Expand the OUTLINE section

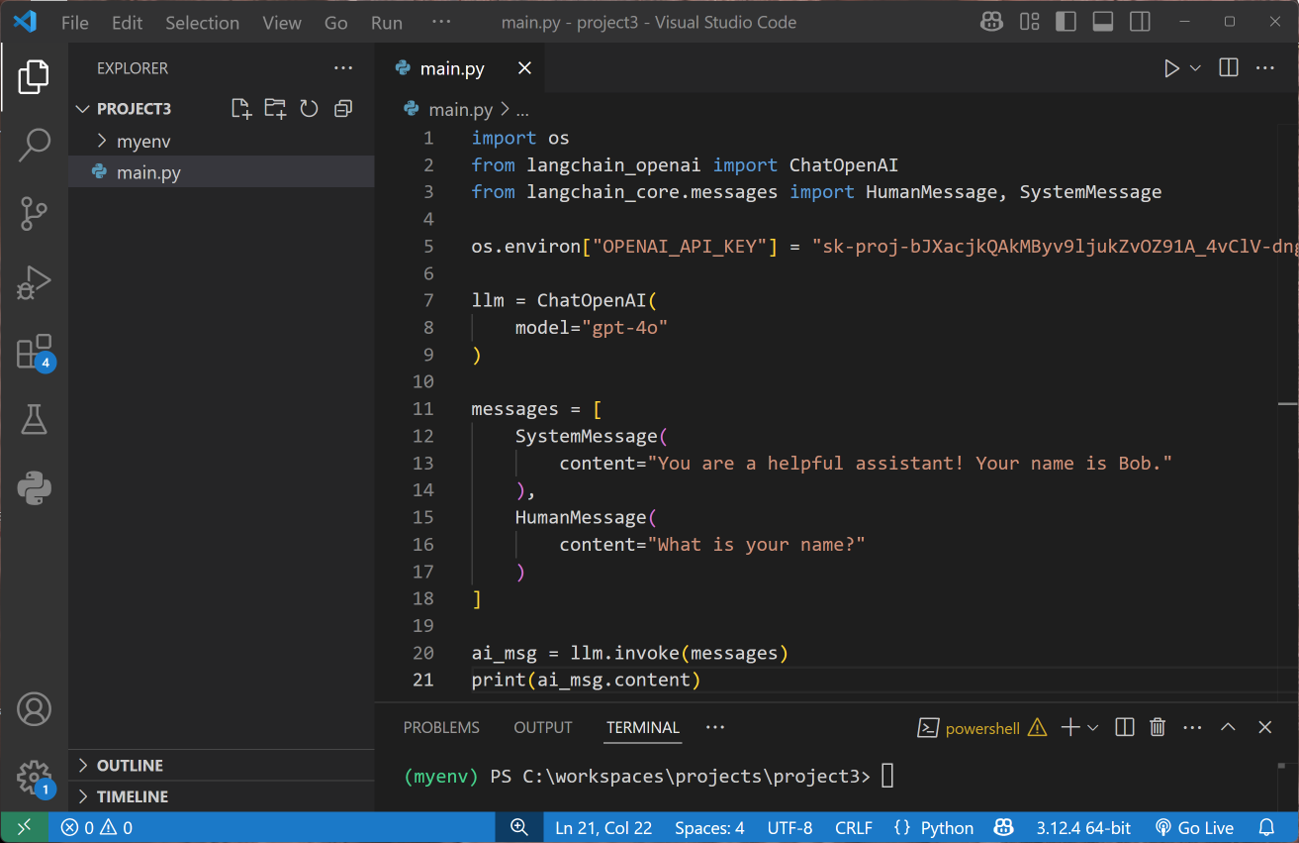click(222, 765)
